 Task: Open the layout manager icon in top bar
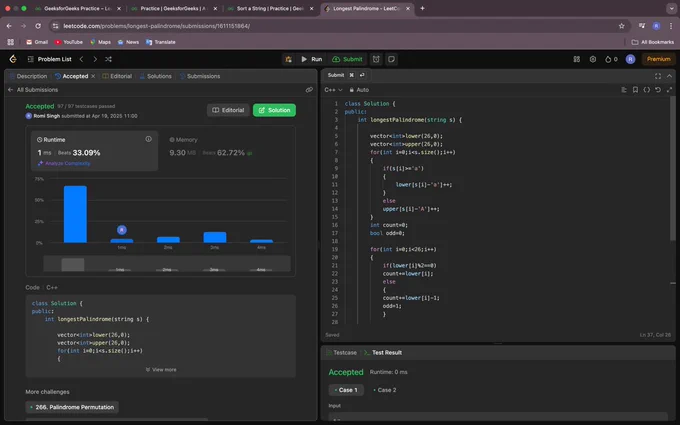point(577,59)
